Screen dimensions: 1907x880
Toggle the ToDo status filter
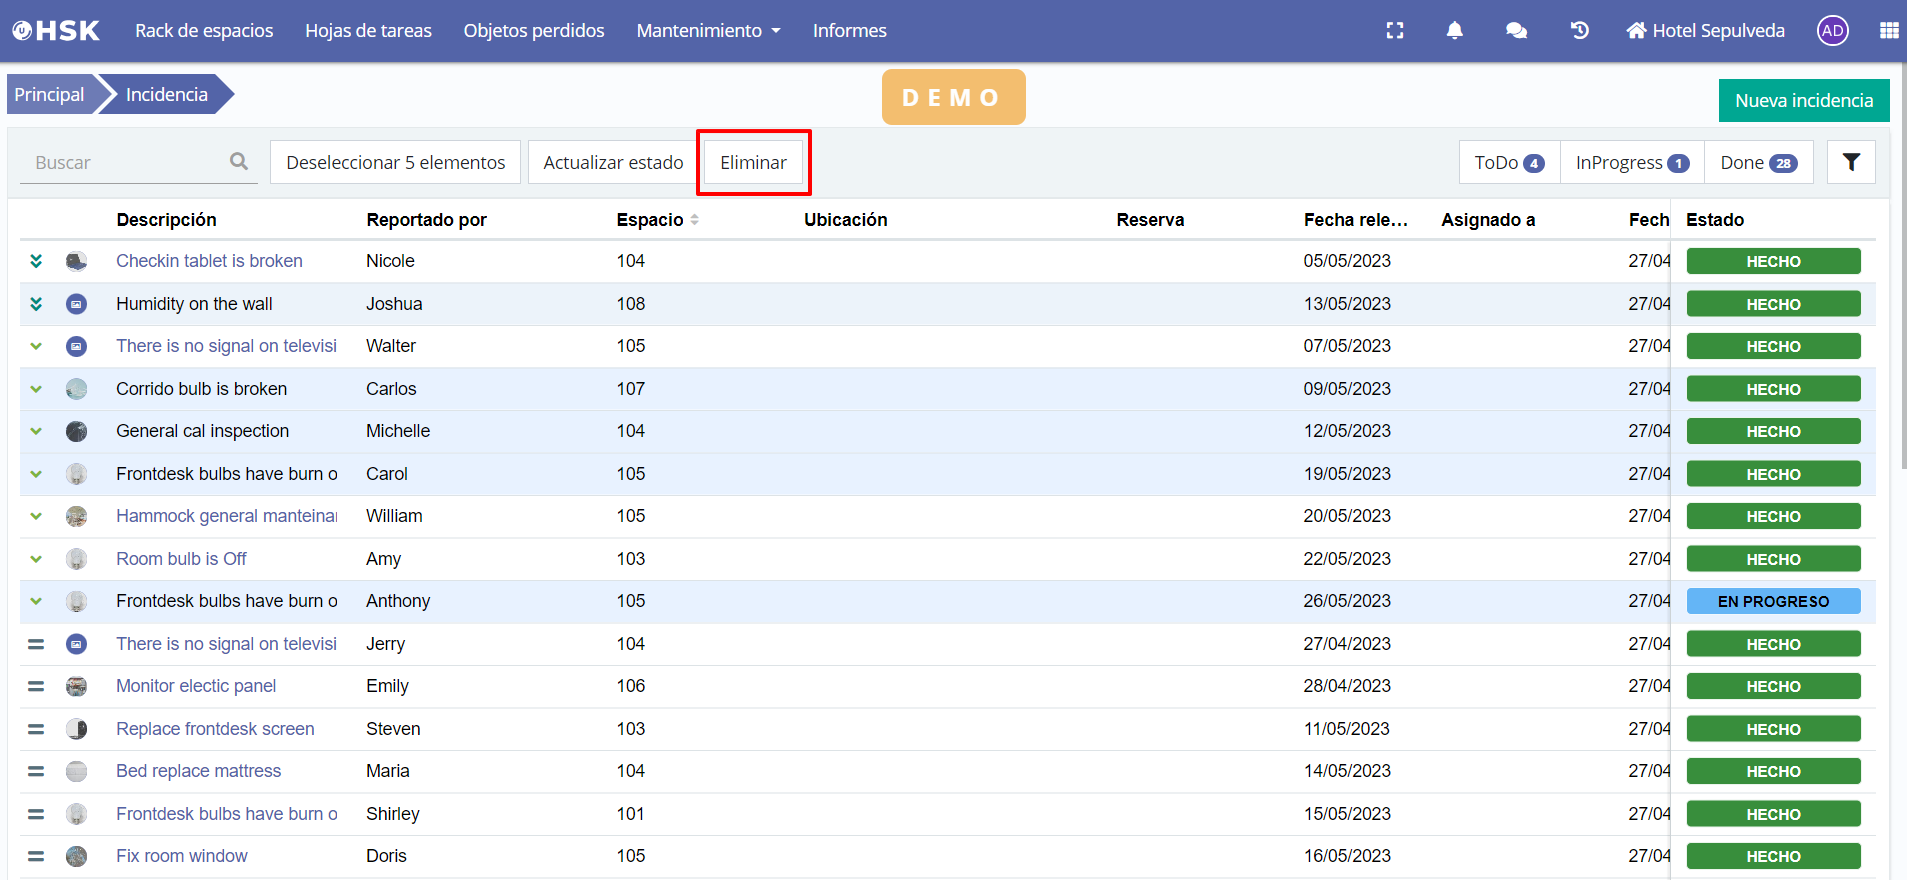1509,163
